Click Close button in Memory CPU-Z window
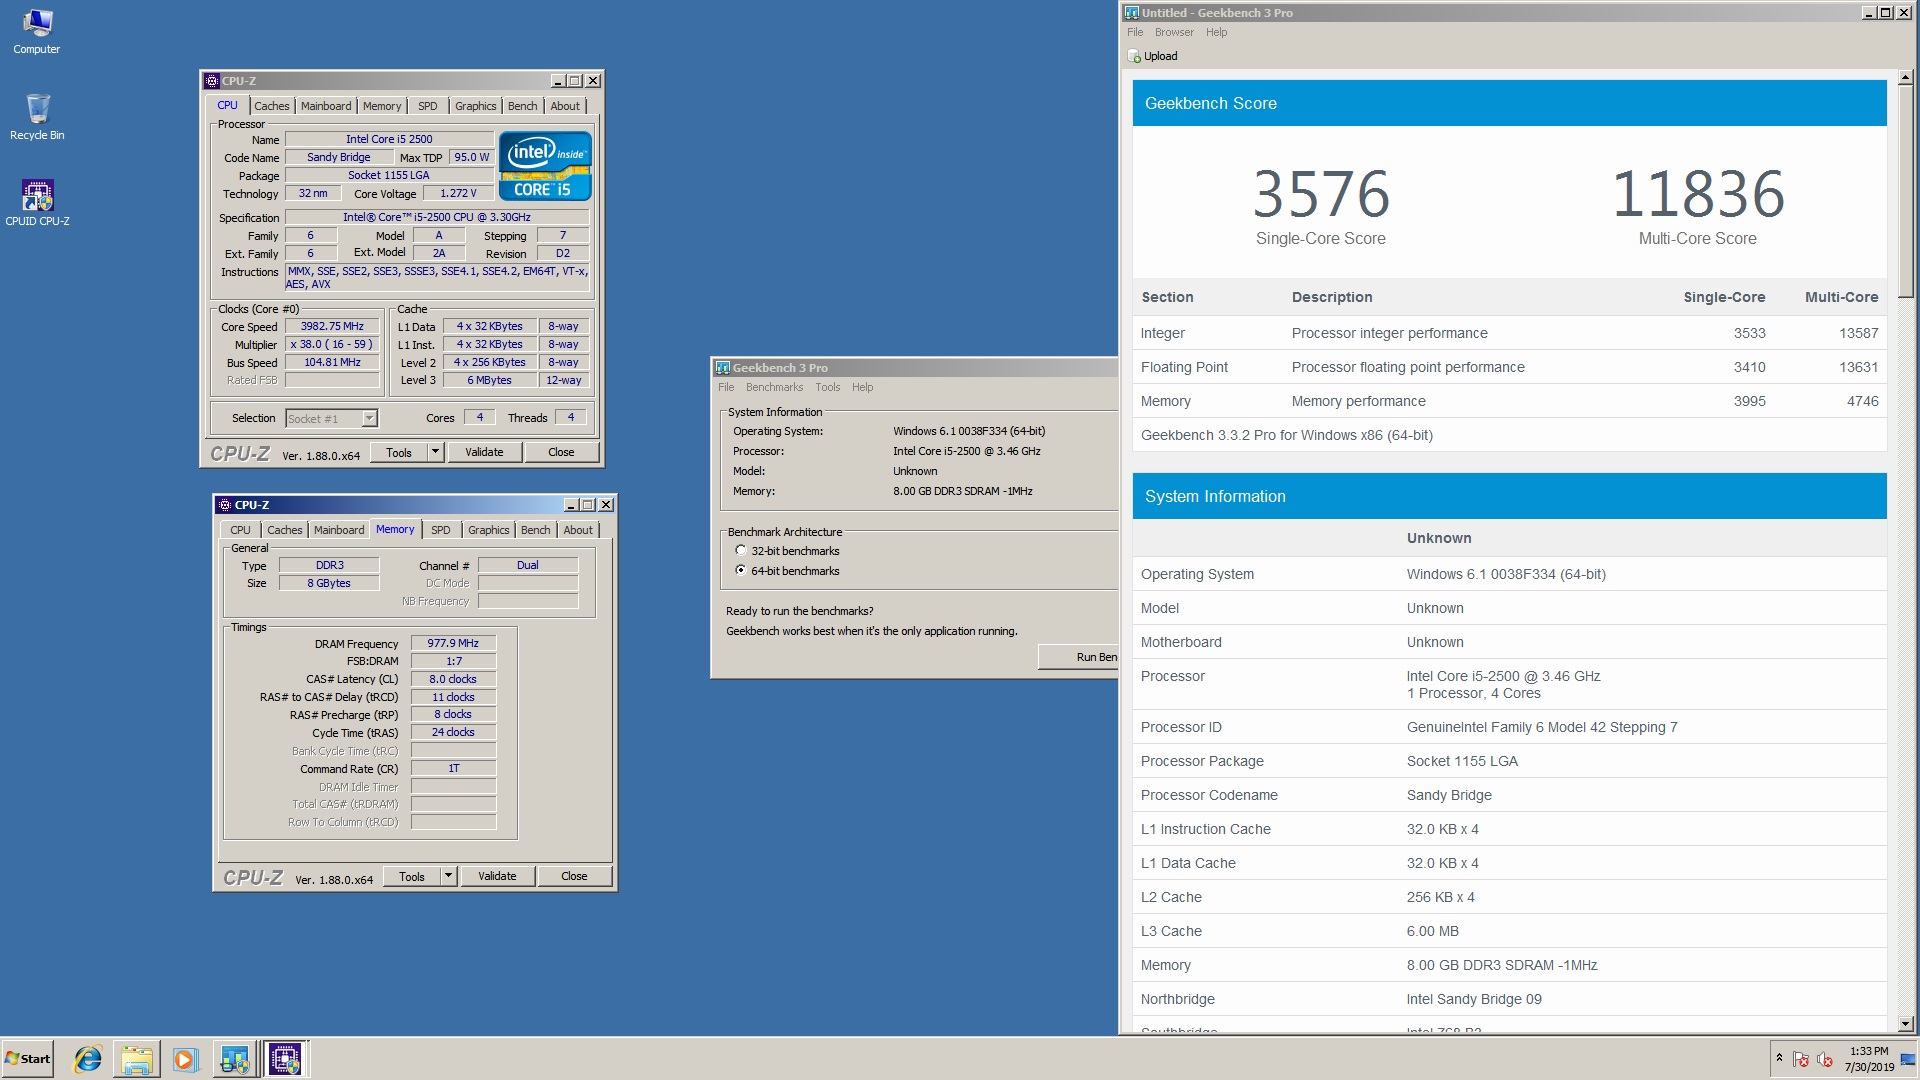The width and height of the screenshot is (1920, 1080). pos(574,876)
